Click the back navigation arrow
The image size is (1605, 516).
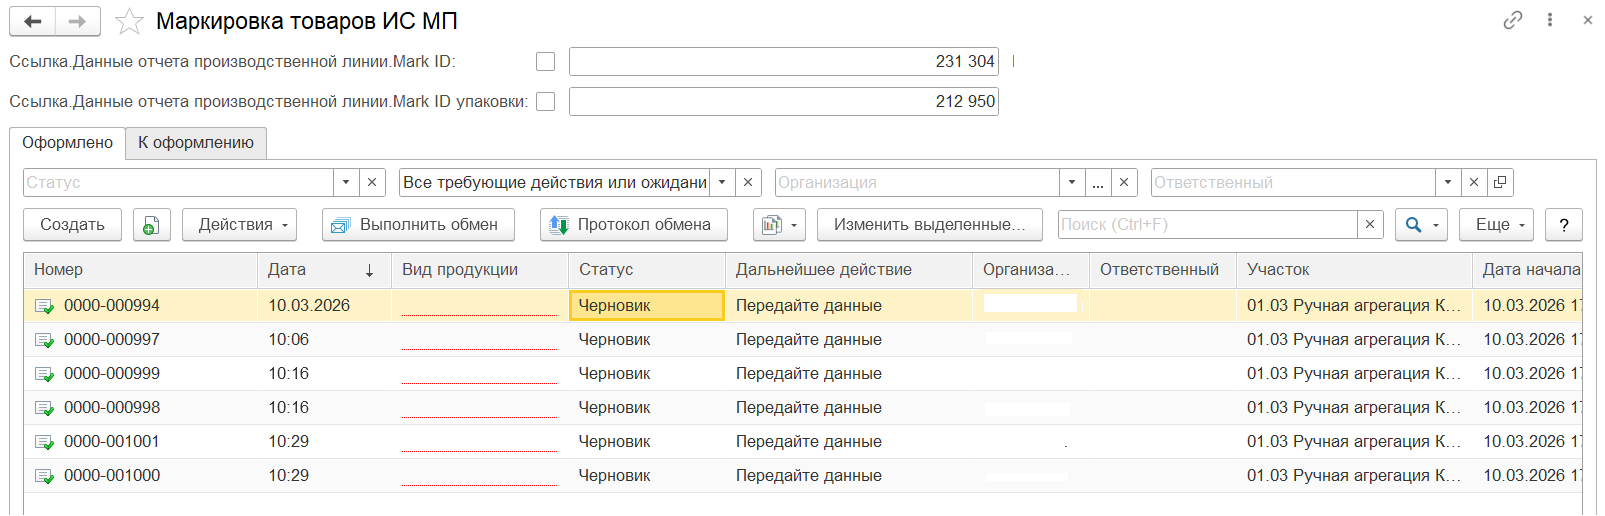33,21
